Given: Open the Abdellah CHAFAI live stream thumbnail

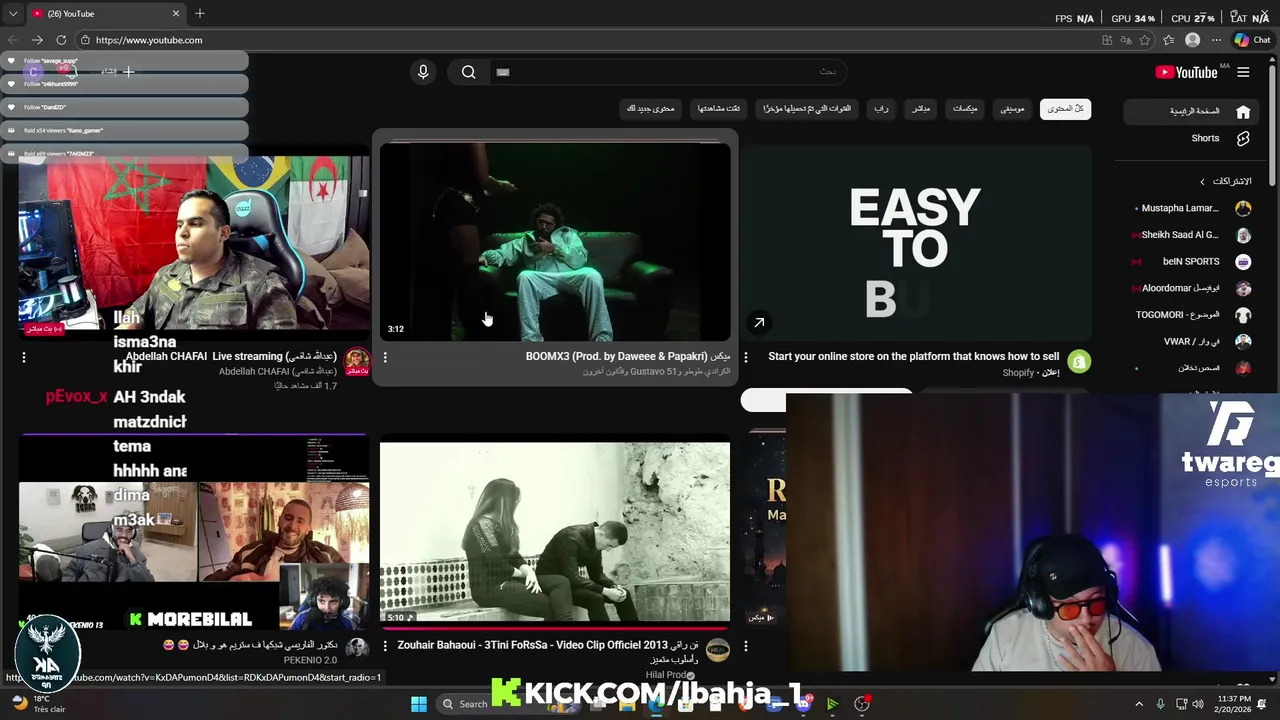Looking at the screenshot, I should point(194,242).
